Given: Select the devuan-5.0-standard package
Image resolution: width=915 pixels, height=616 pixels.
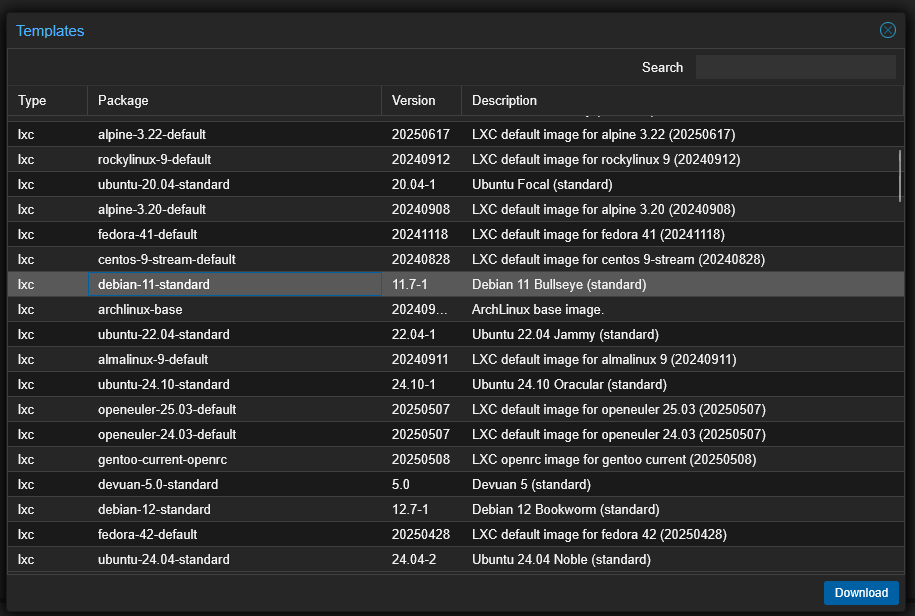Looking at the screenshot, I should pos(158,484).
